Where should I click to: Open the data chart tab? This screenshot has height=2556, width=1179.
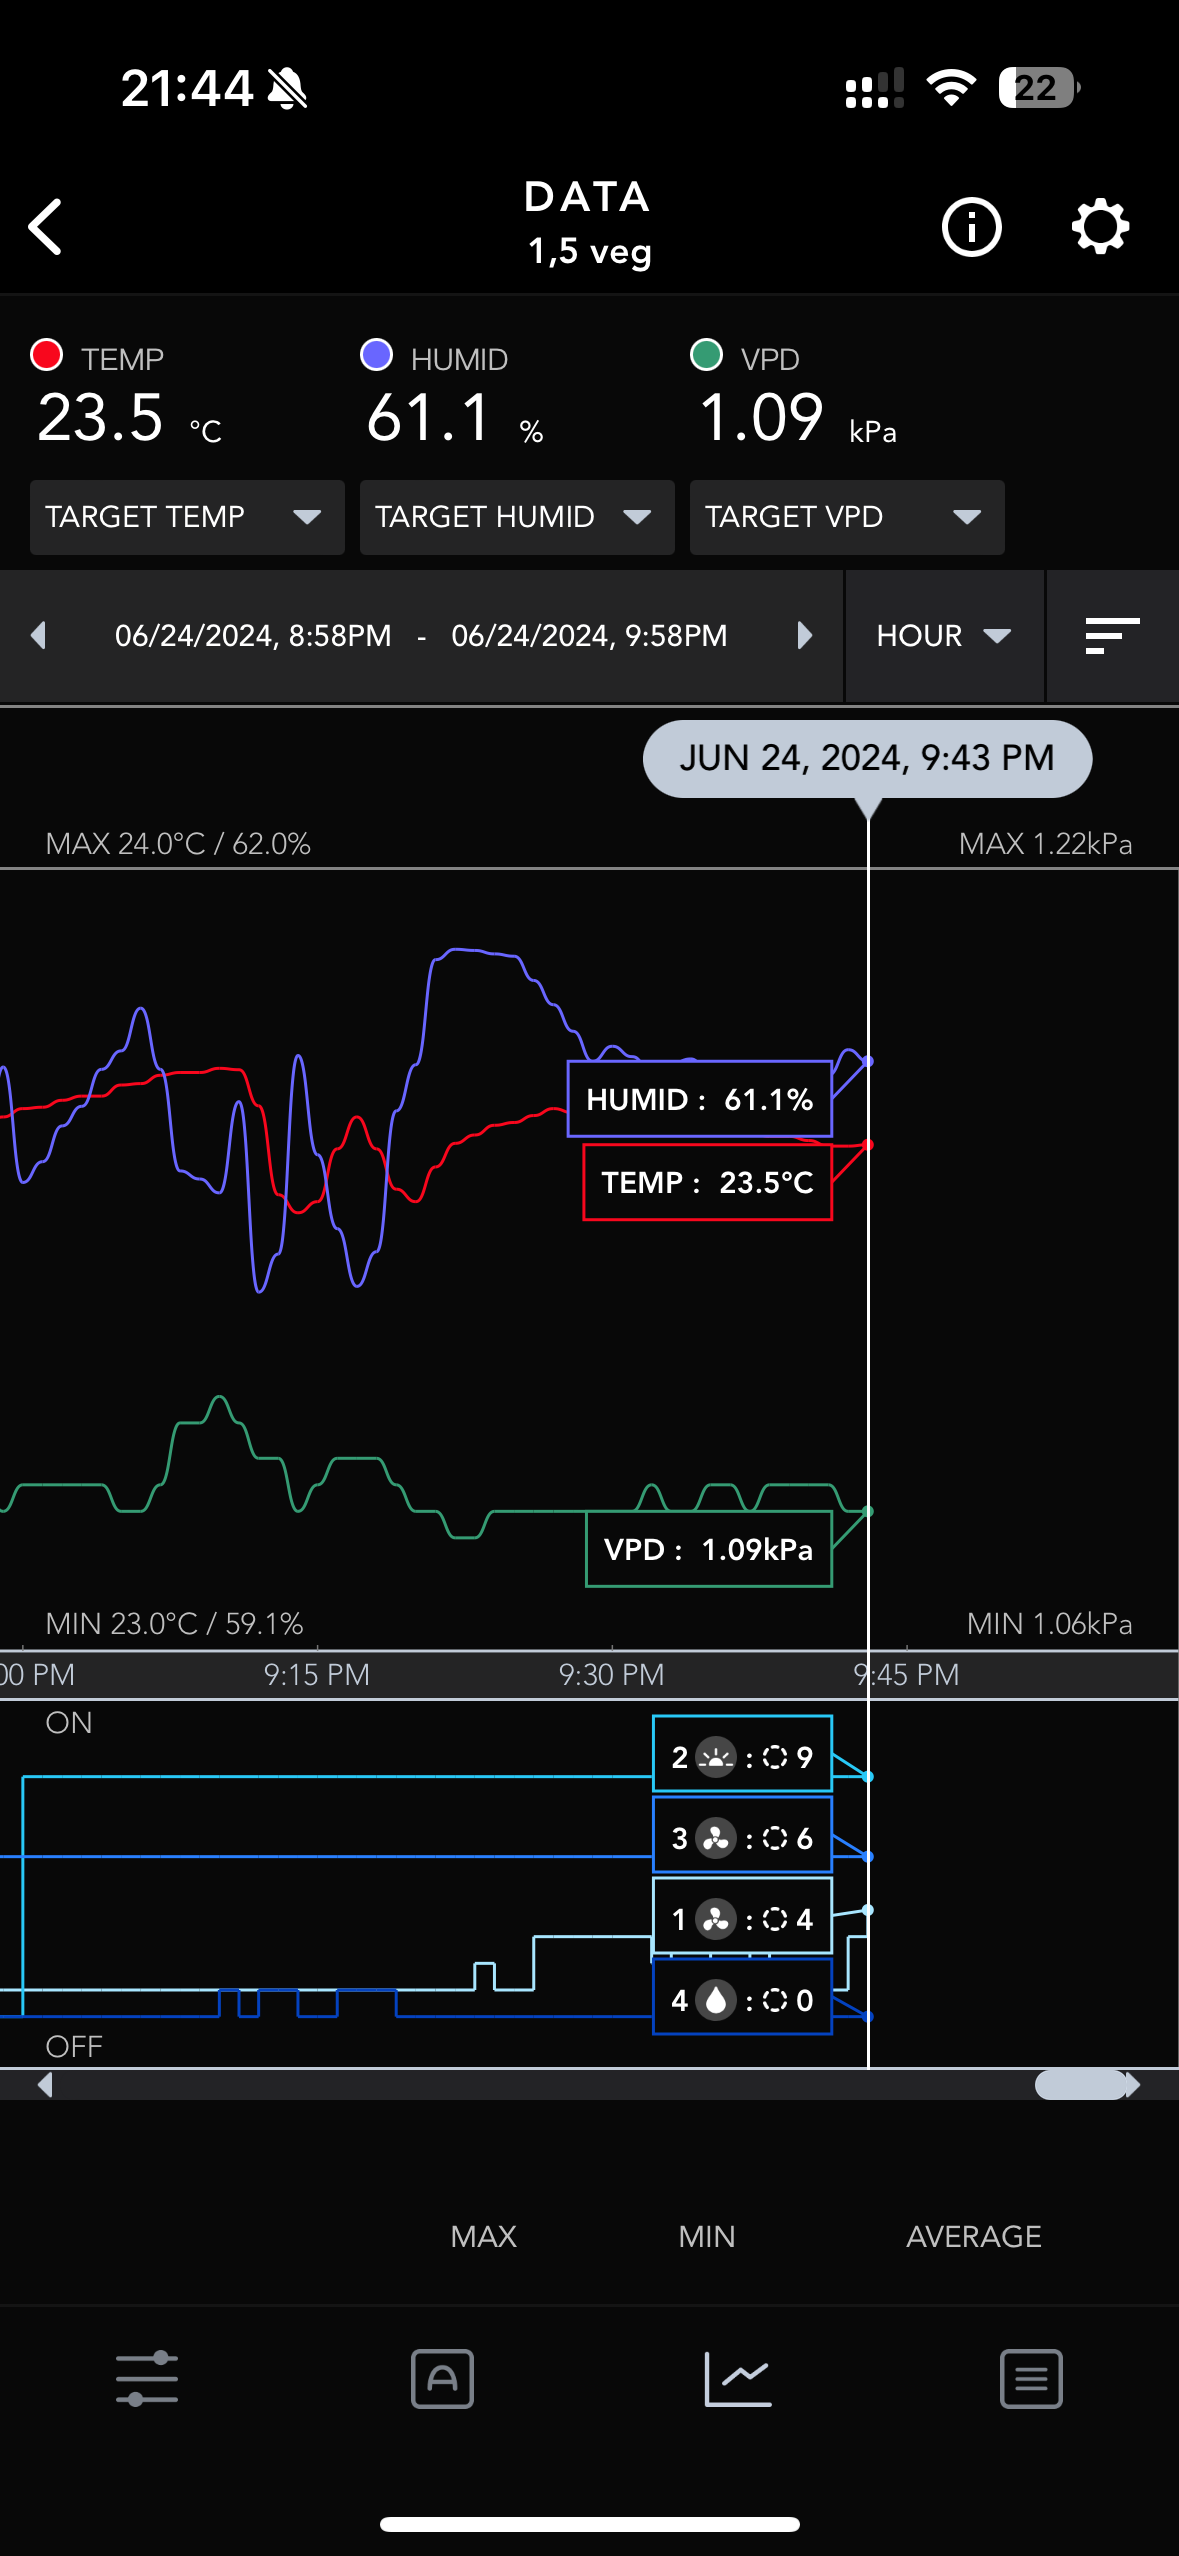(x=737, y=2378)
